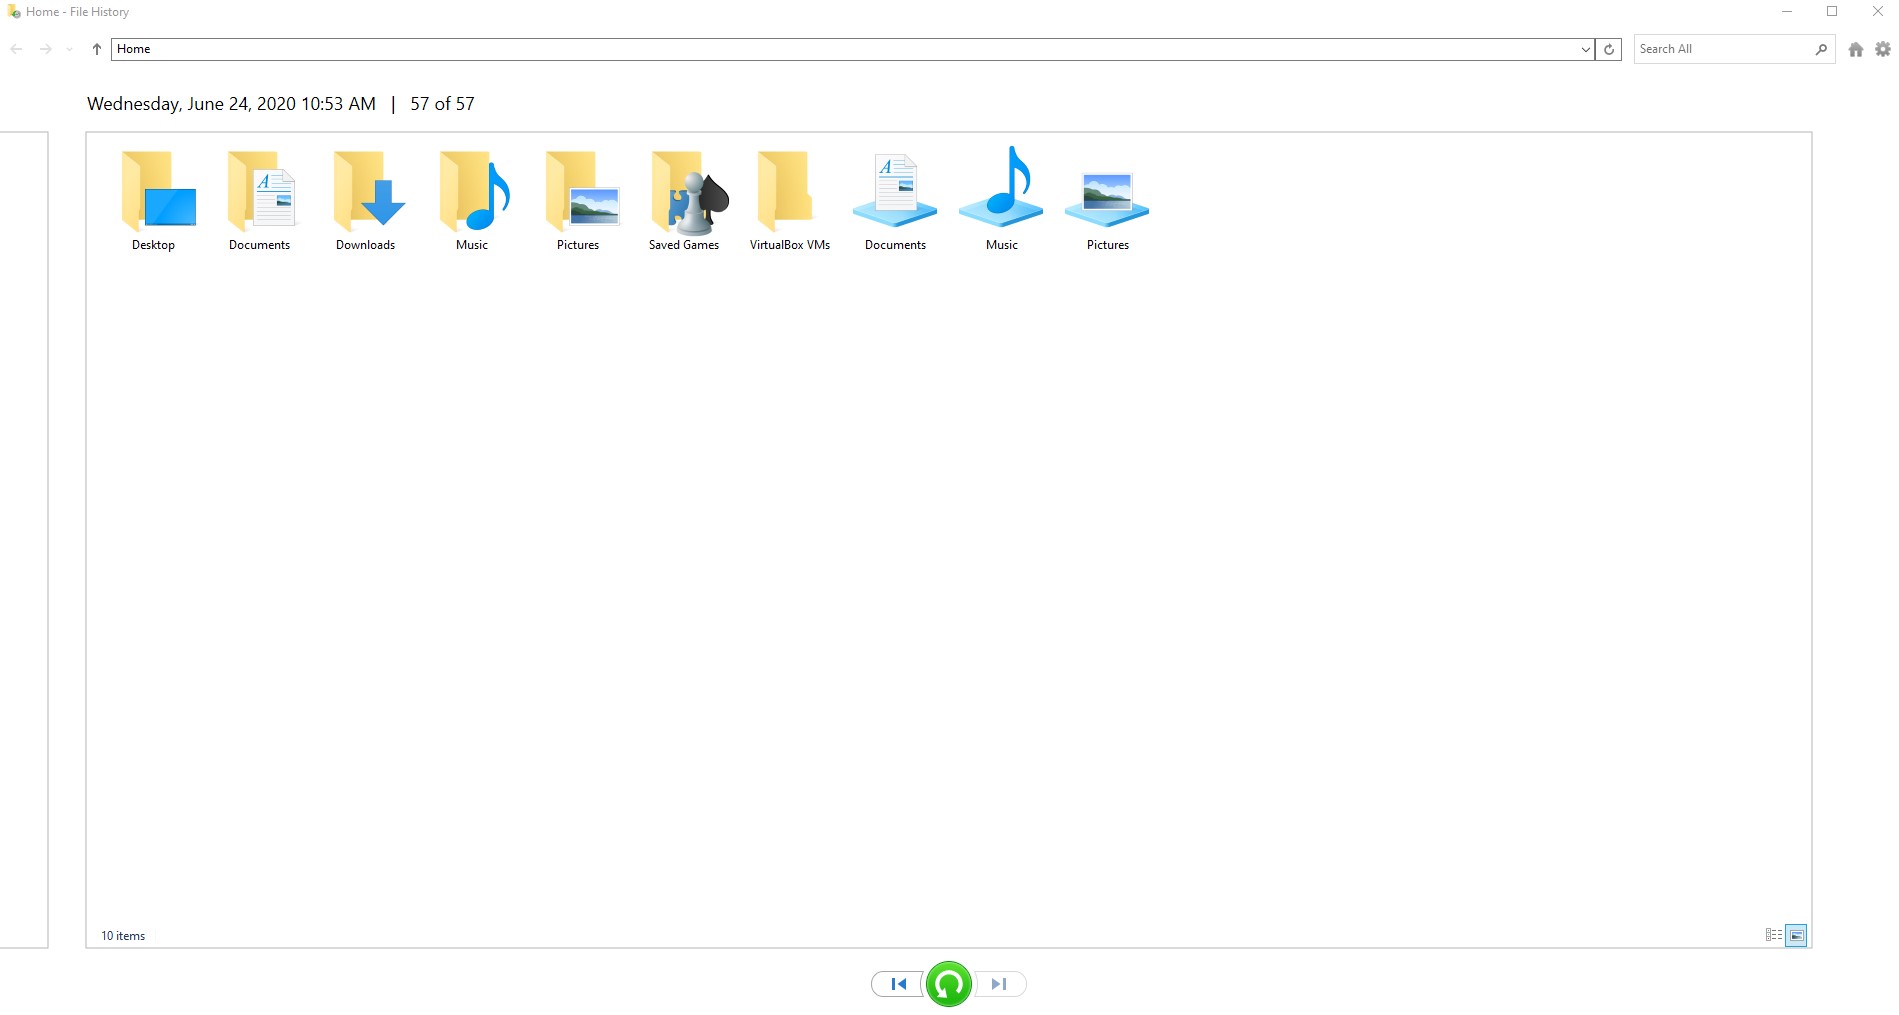1899x1015 pixels.
Task: Select the Downloads folder
Action: click(366, 199)
